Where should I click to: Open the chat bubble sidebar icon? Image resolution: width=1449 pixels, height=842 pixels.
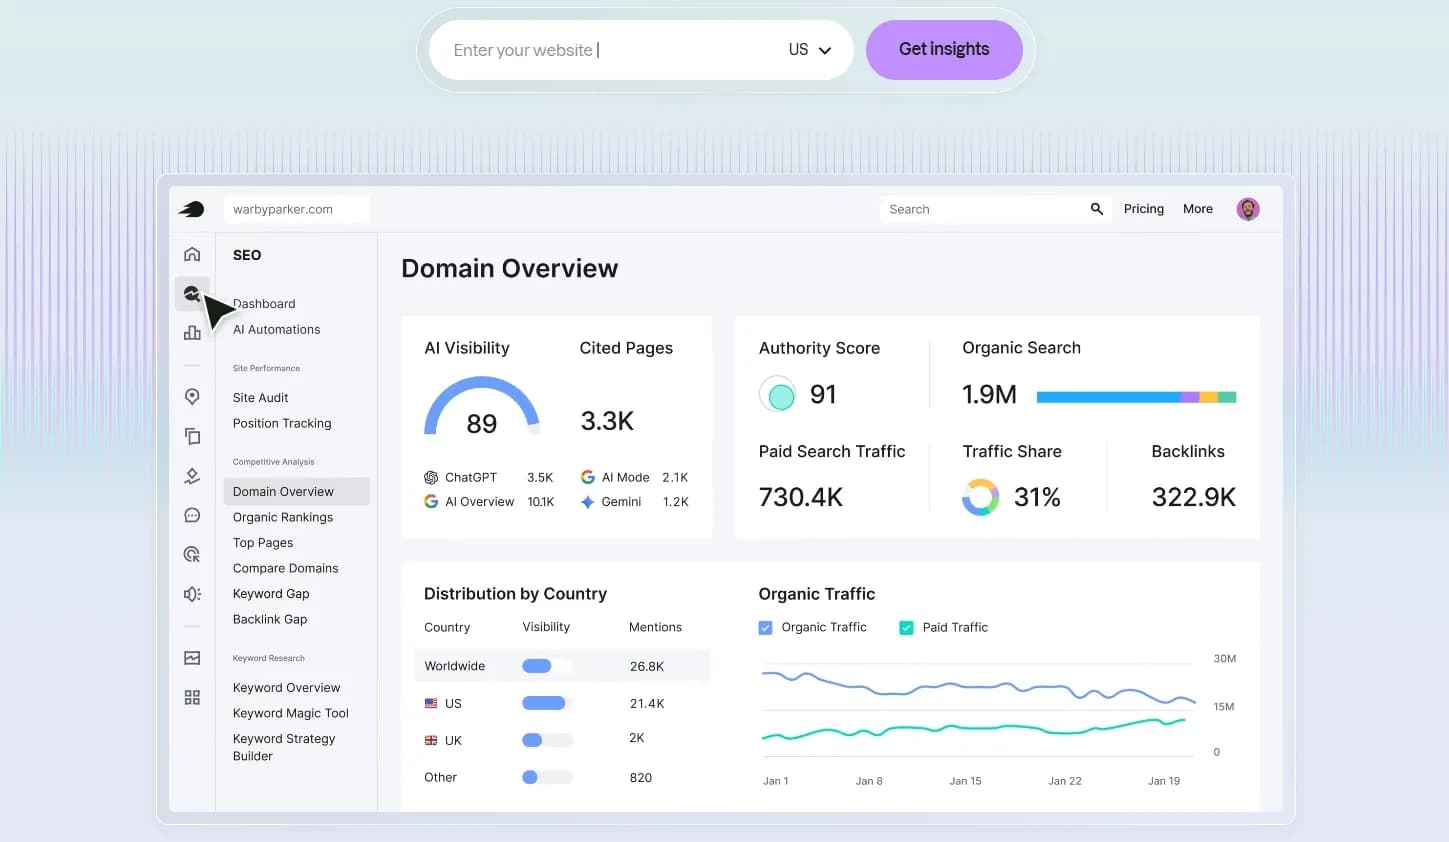[192, 515]
